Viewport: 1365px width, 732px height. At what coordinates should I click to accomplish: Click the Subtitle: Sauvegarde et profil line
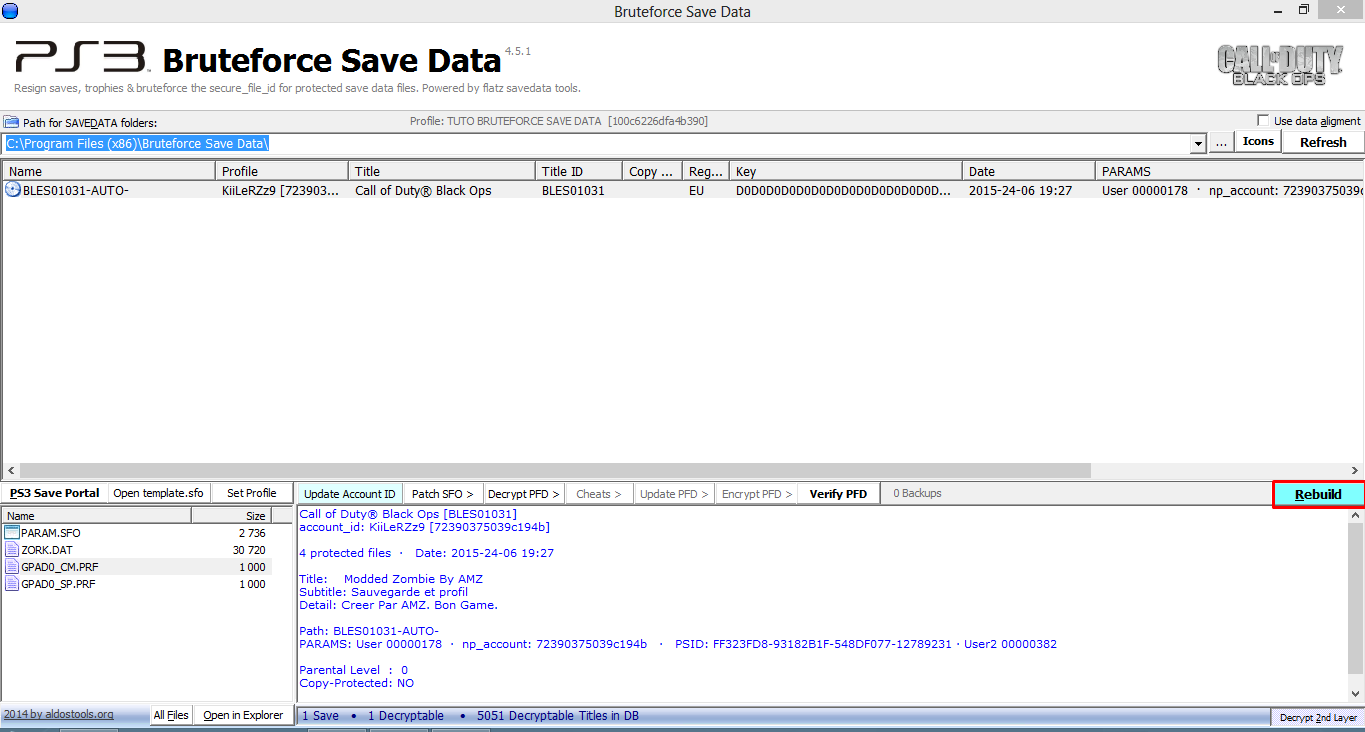tap(383, 592)
